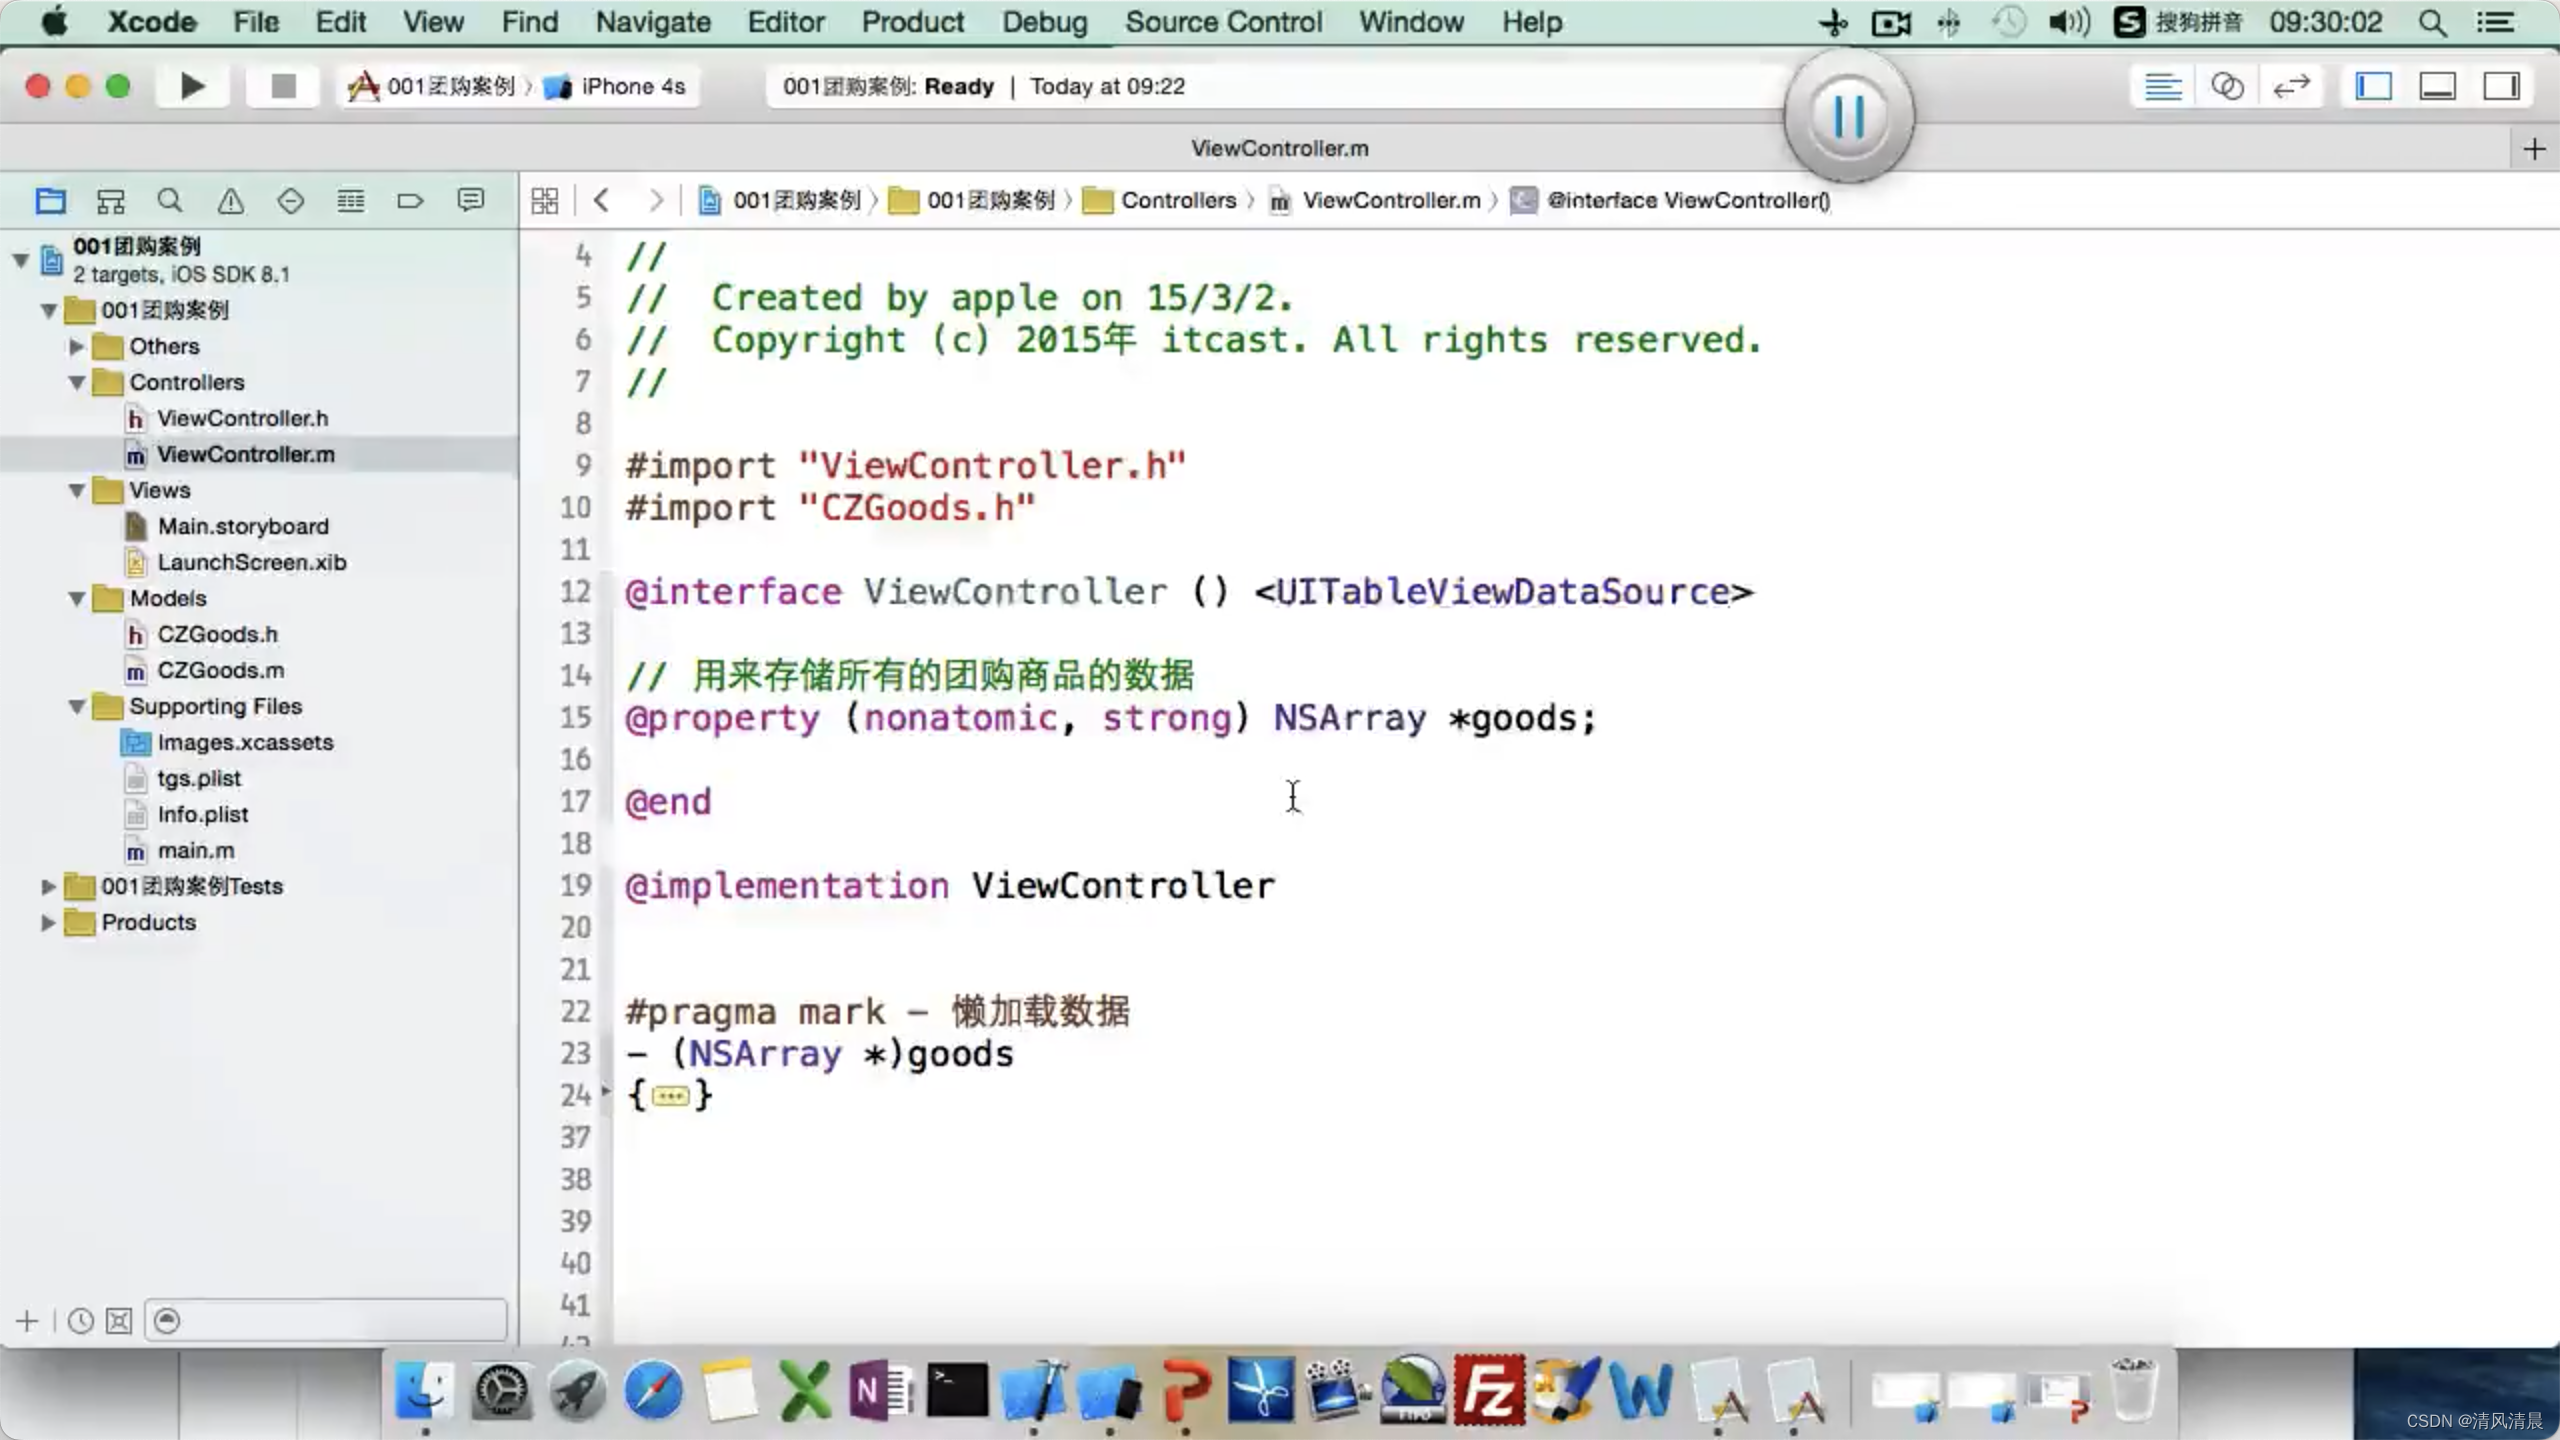
Task: Toggle the Debug area visibility
Action: tap(2438, 86)
